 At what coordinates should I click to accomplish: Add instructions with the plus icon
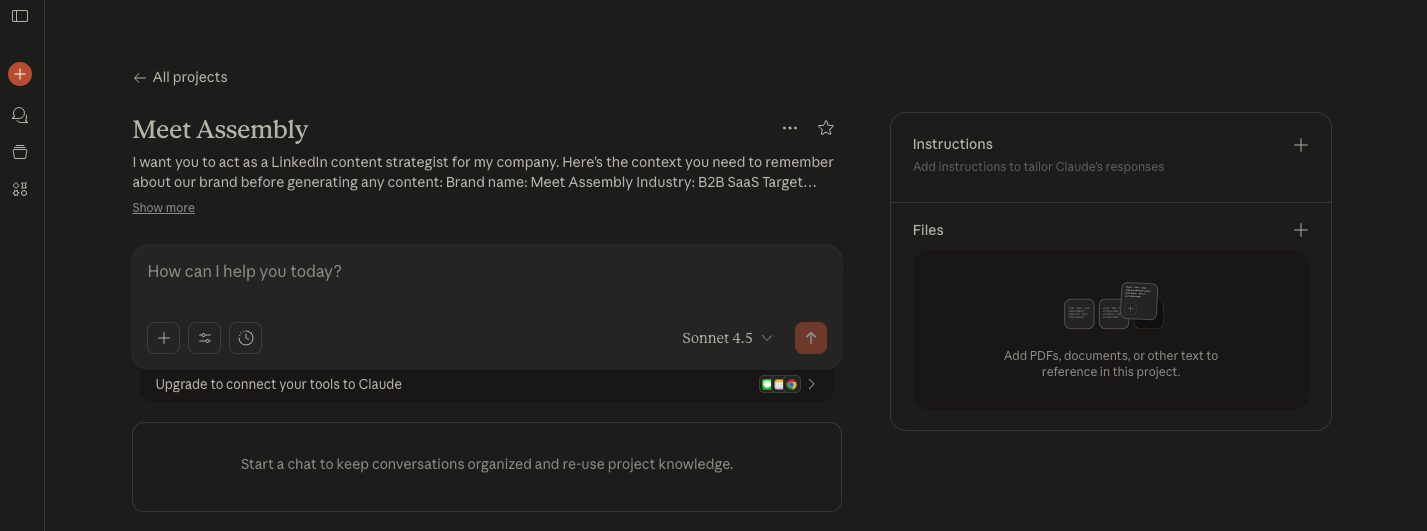coord(1301,145)
